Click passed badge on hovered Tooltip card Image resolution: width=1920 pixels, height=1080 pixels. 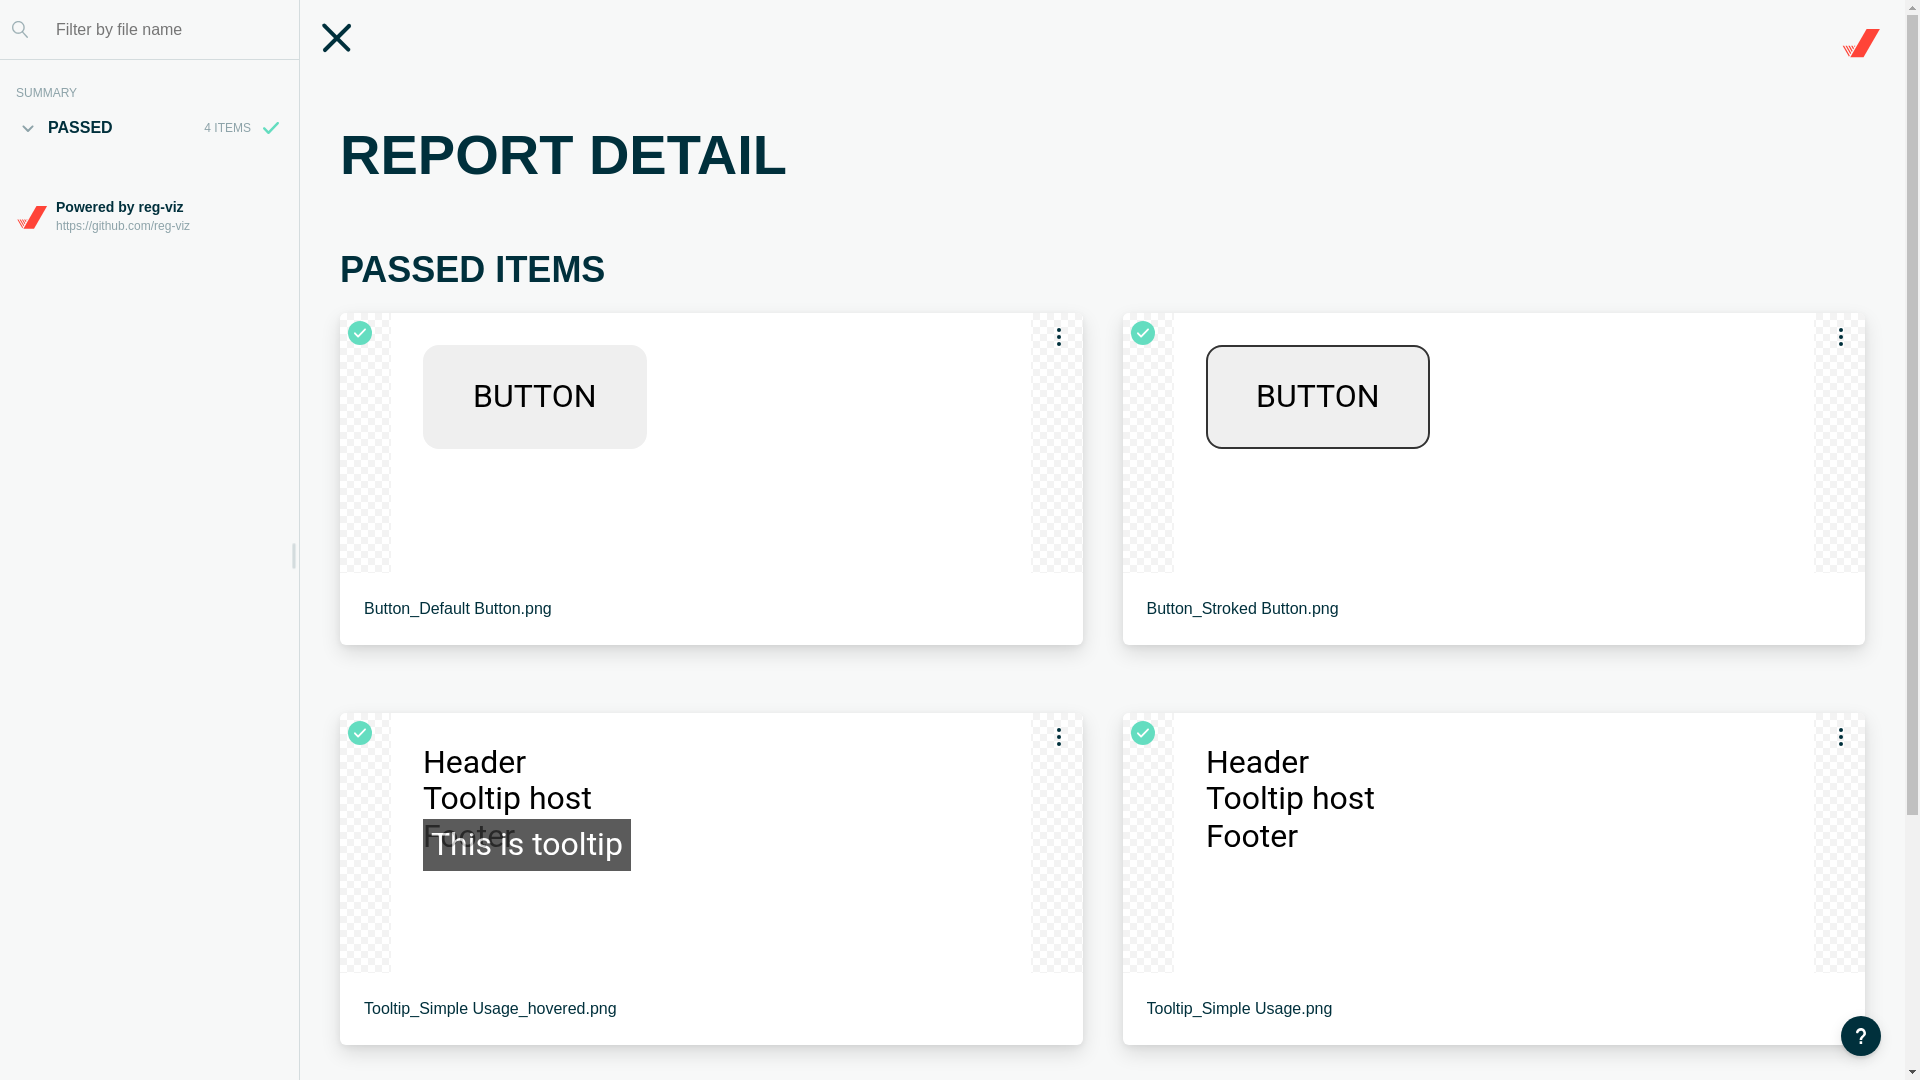(x=360, y=733)
